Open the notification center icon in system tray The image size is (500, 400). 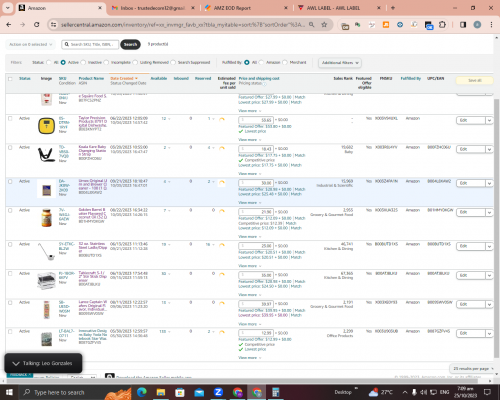487,392
